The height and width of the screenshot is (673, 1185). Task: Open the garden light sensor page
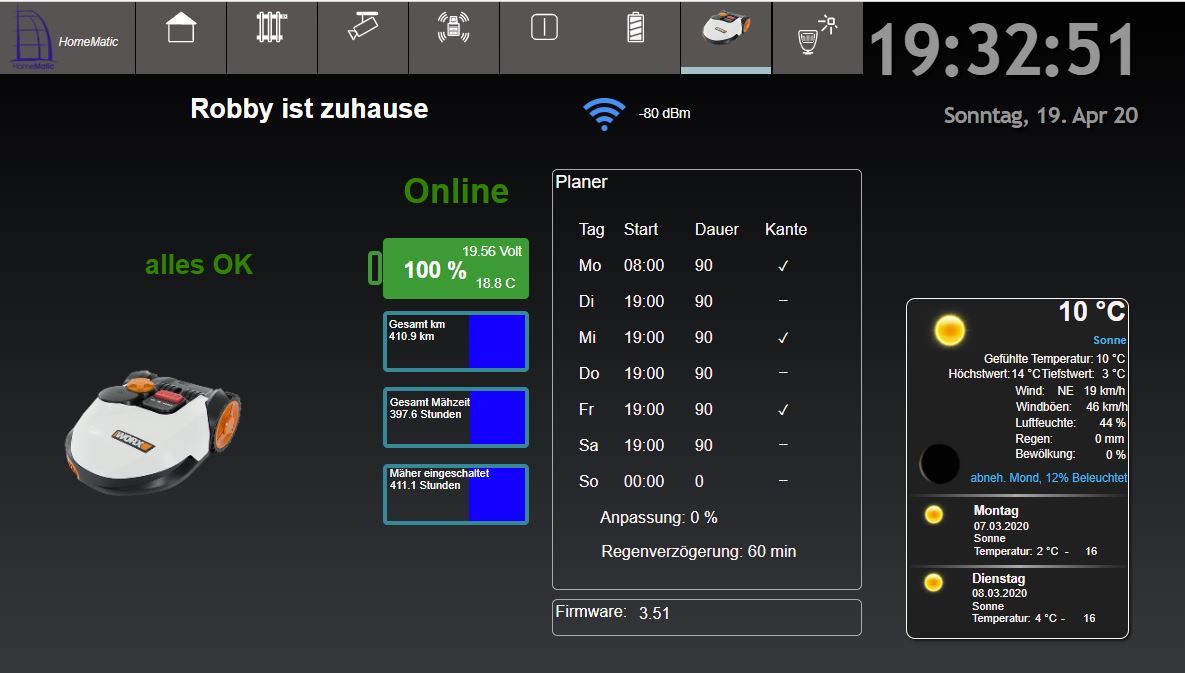(818, 34)
